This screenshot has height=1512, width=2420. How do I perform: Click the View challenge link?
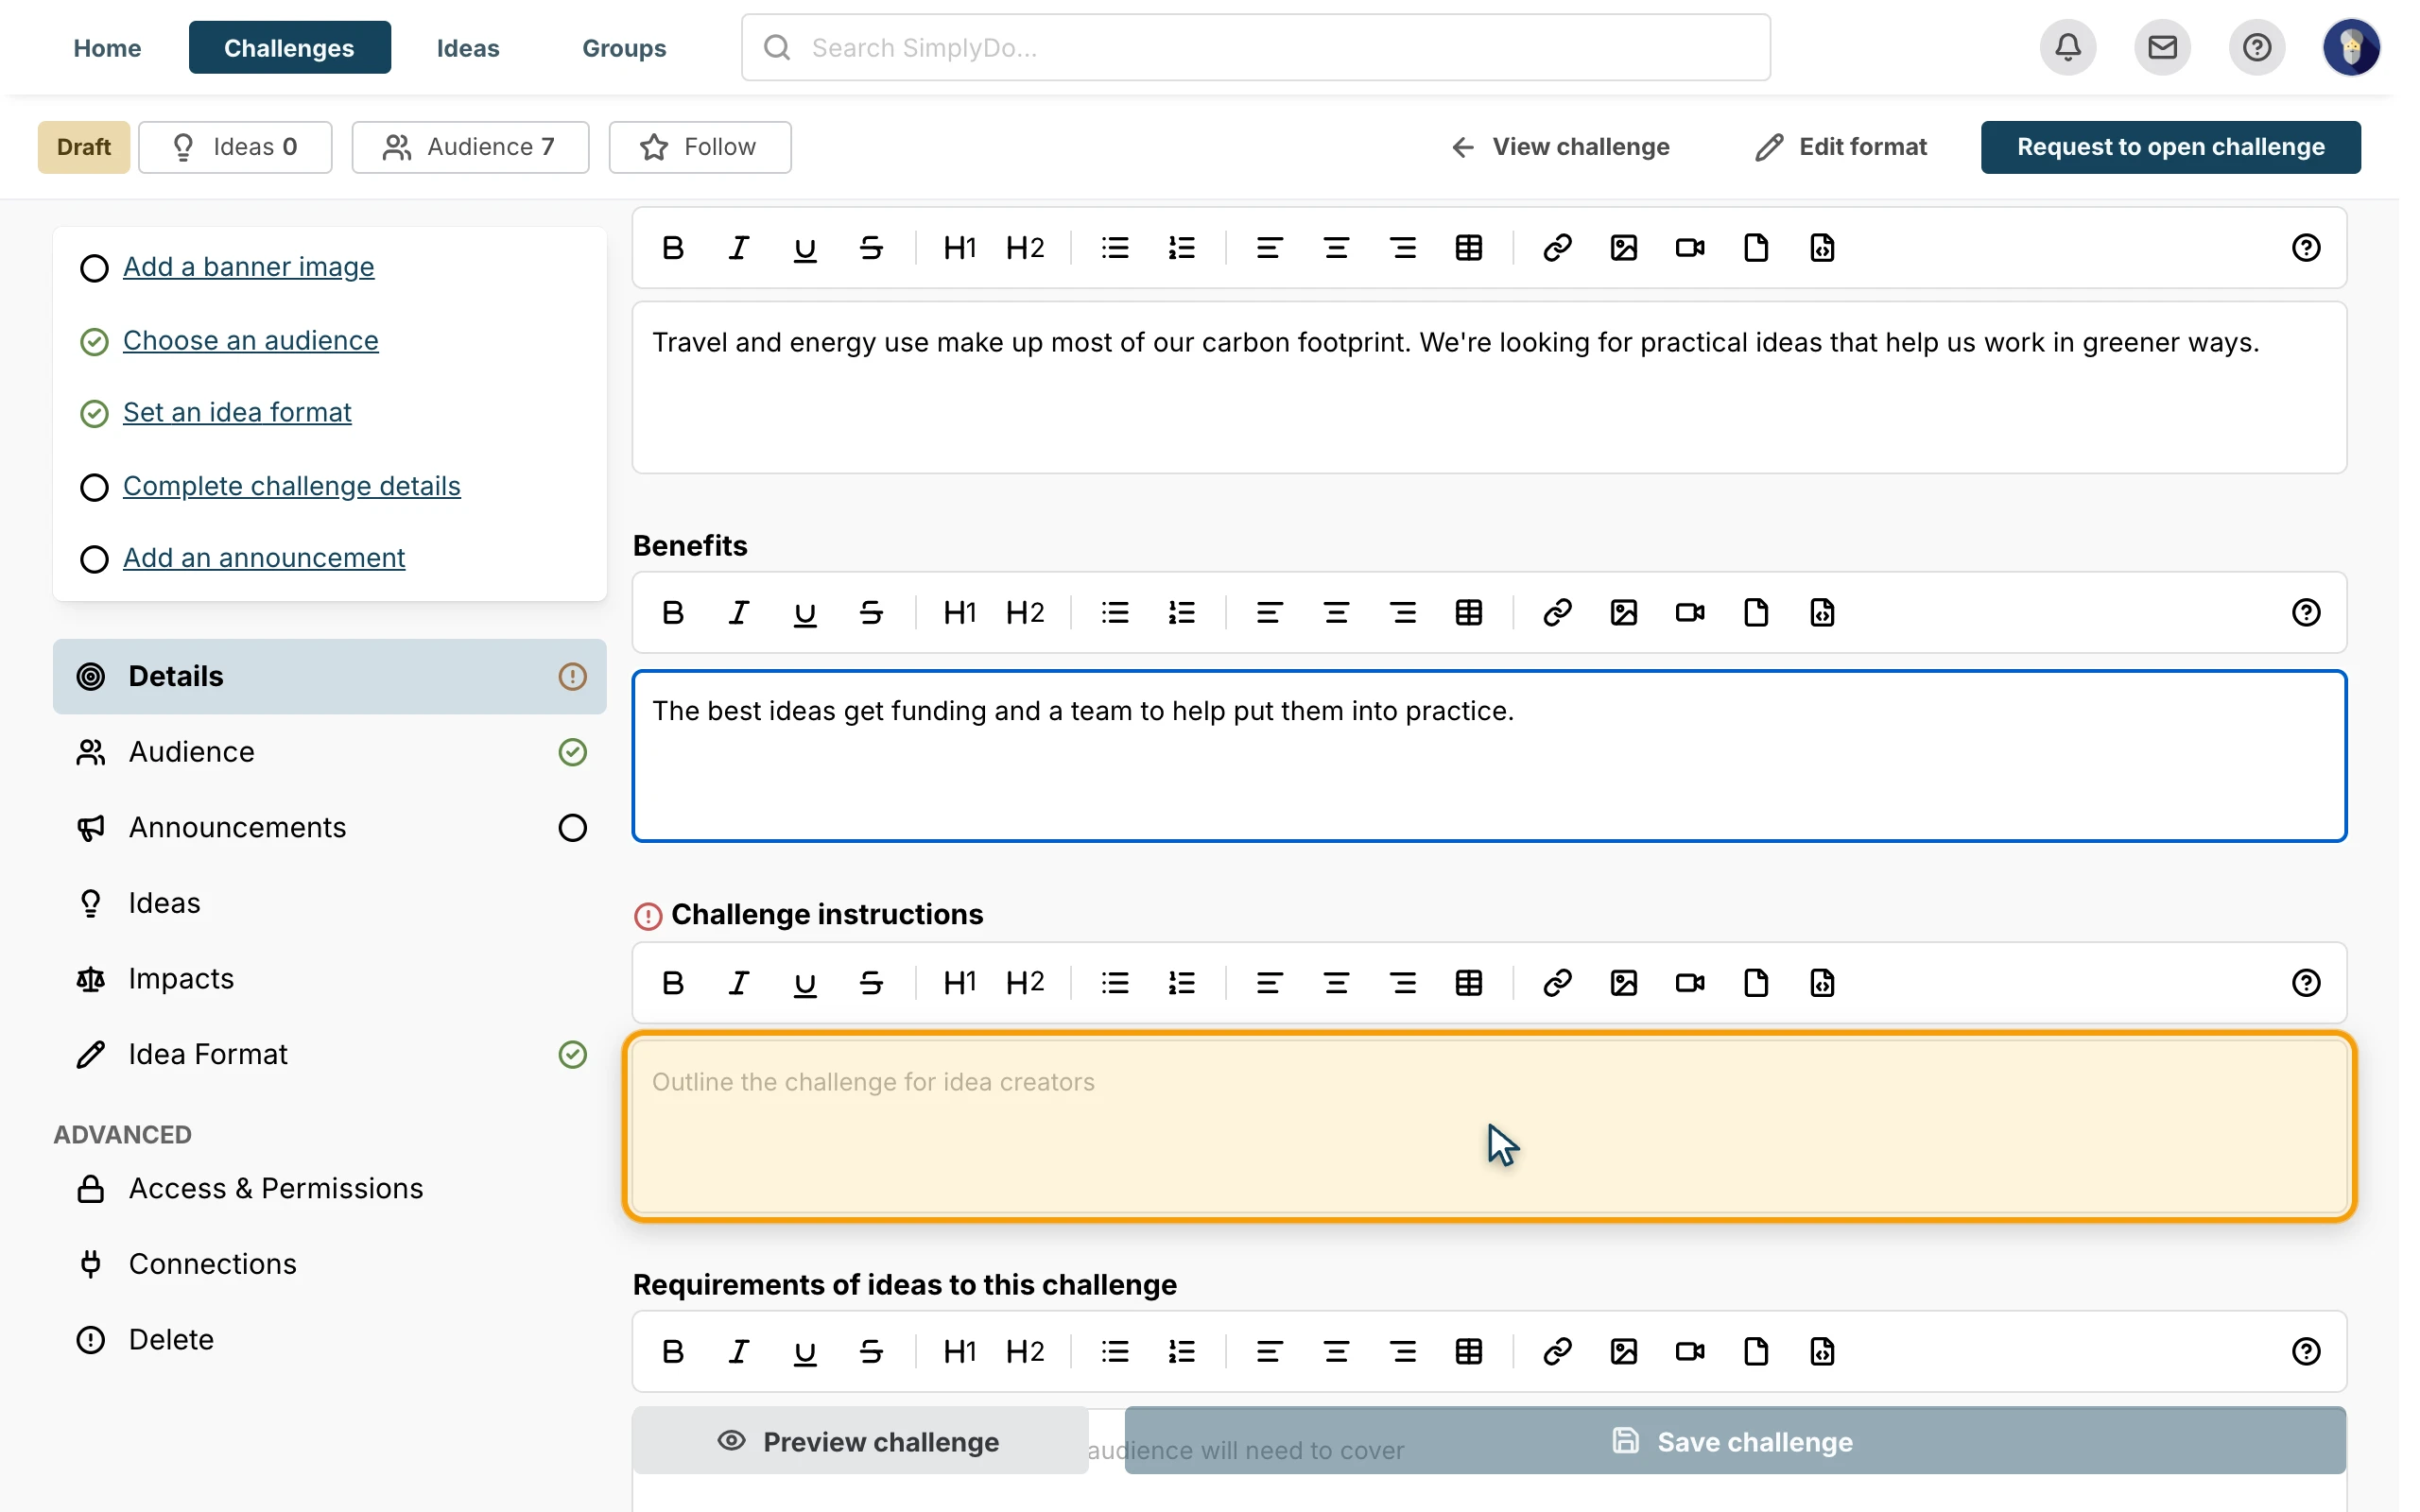pos(1560,147)
